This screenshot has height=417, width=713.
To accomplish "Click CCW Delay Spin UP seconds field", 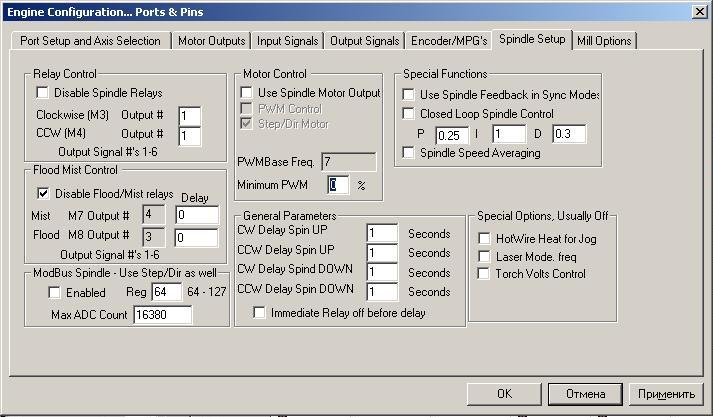I will [x=382, y=253].
